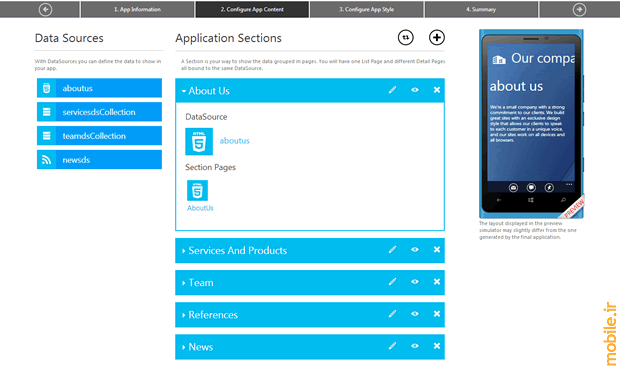Add a new application section with plus icon

(x=437, y=38)
